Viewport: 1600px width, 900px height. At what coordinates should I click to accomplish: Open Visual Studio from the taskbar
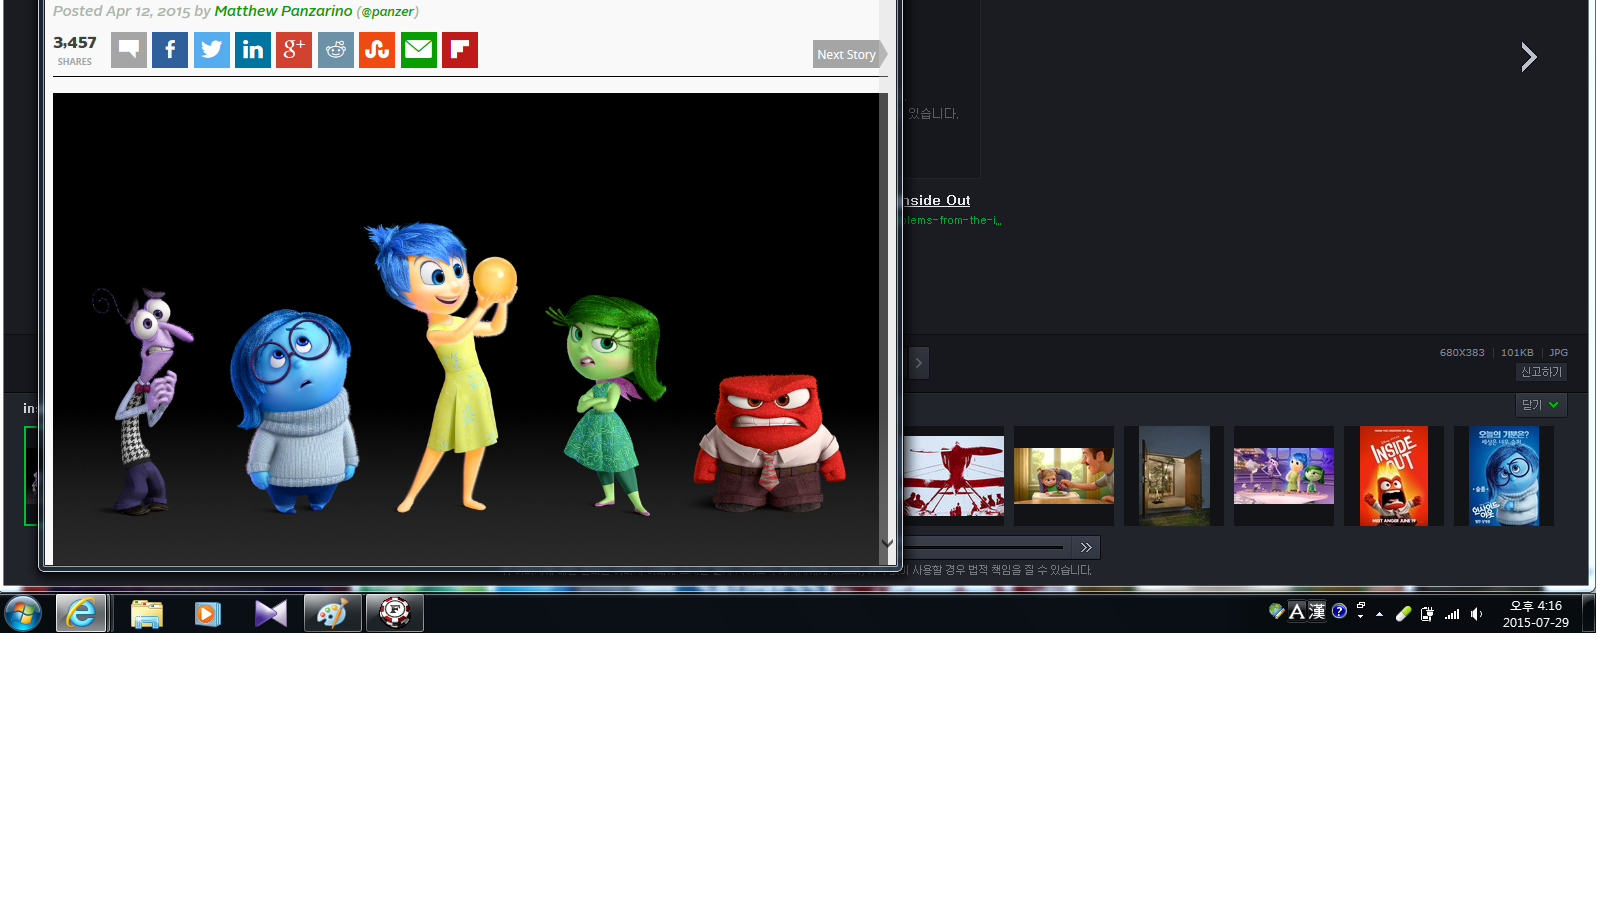coord(270,613)
